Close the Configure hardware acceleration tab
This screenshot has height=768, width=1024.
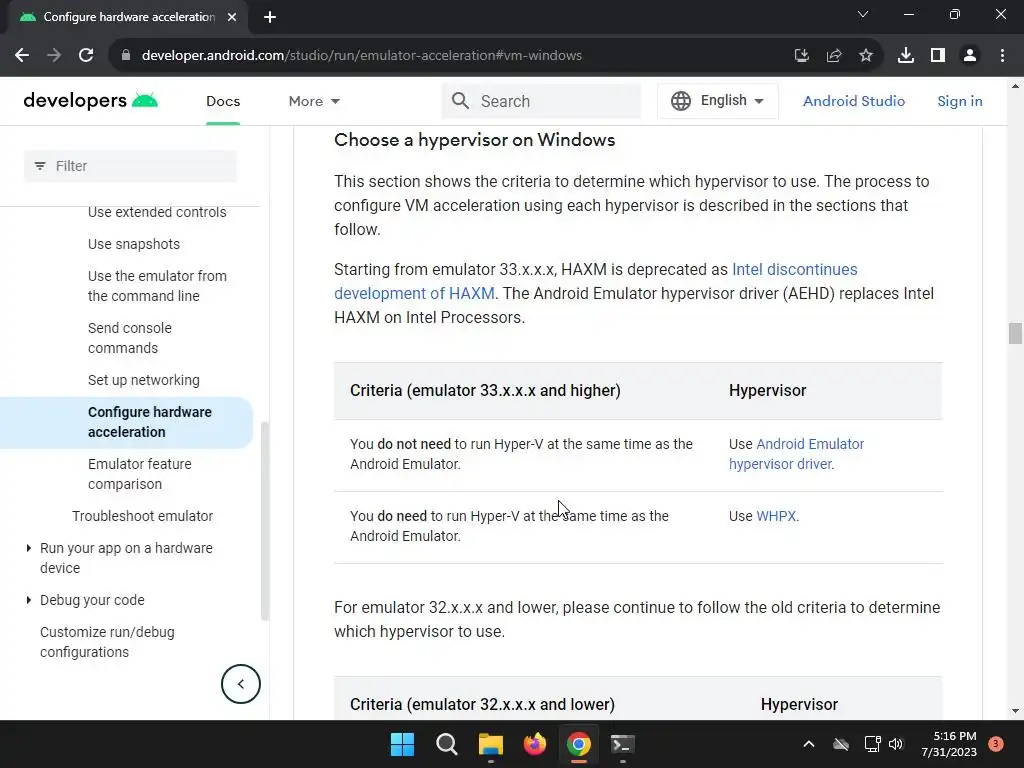point(232,17)
